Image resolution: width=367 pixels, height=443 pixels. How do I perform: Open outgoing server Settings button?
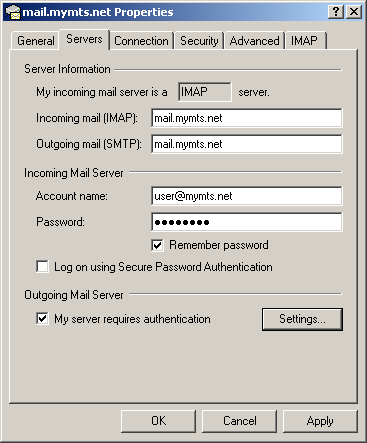tap(302, 319)
